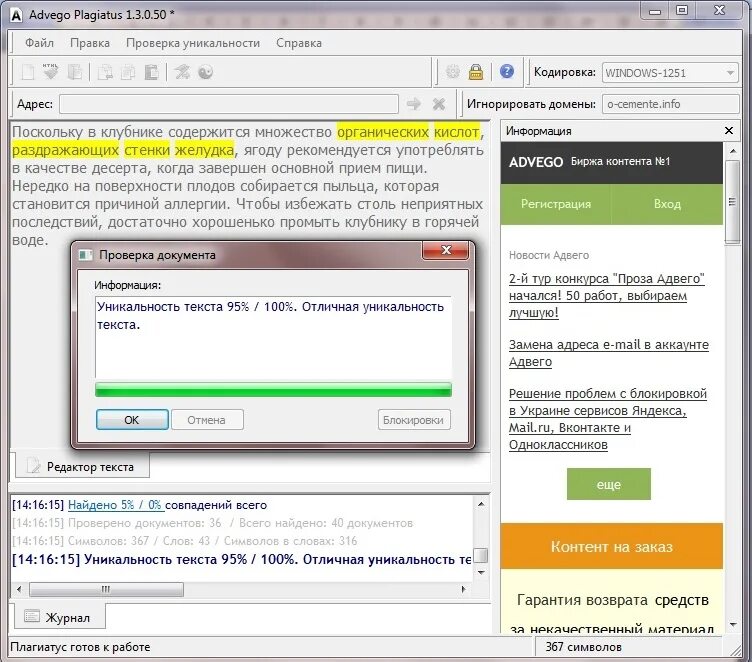Open the Проверка уникальности menu
Screen dimensions: 752x662
(x=193, y=43)
